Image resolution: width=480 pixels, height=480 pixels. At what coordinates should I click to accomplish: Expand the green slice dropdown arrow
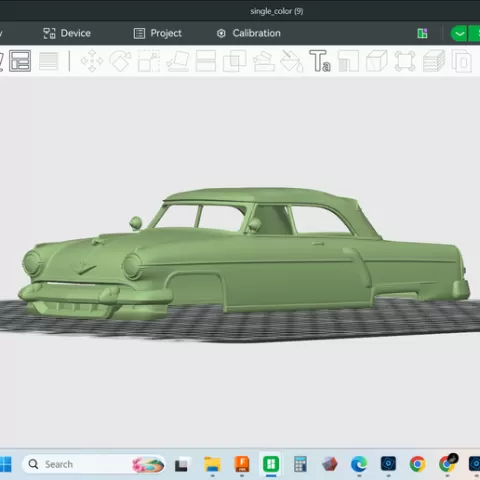(459, 33)
